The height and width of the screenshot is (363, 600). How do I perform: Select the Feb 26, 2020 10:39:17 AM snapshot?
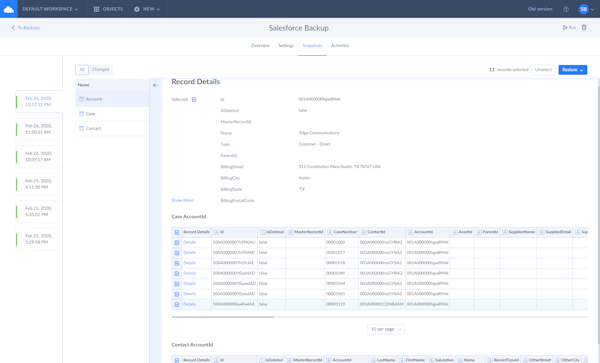tap(39, 157)
